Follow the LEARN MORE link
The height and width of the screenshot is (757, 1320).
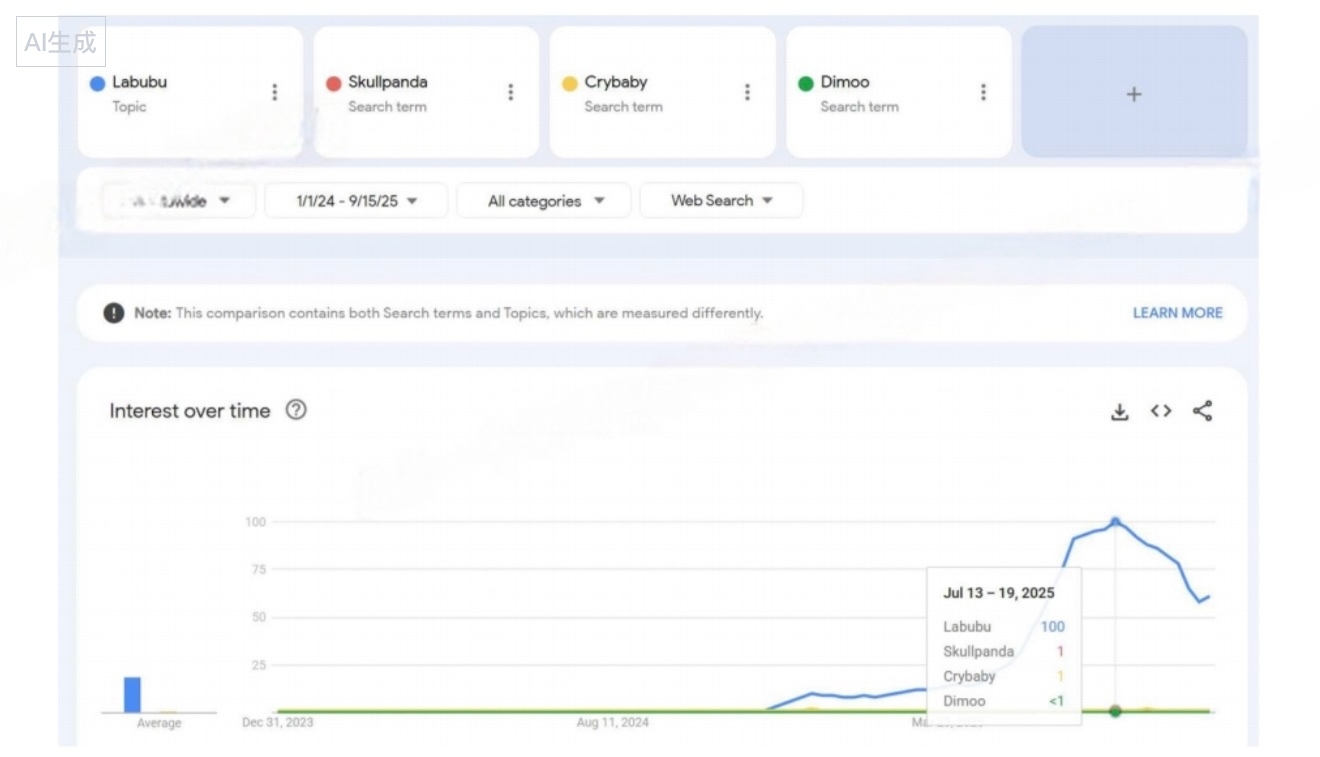(x=1177, y=313)
